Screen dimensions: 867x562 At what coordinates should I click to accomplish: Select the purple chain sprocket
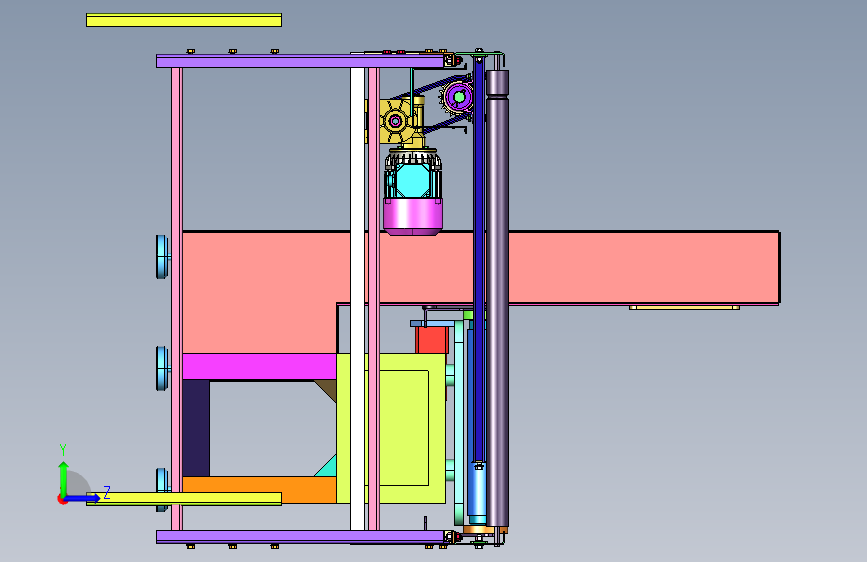pos(459,97)
